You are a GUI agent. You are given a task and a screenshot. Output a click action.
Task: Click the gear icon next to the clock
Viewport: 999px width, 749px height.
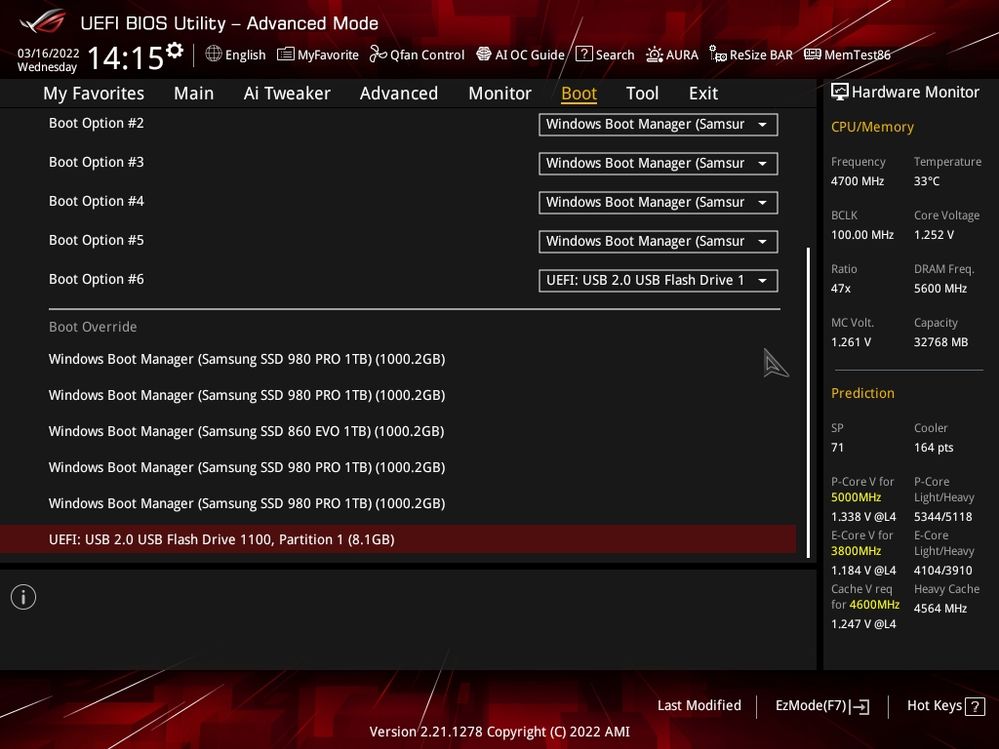[174, 50]
